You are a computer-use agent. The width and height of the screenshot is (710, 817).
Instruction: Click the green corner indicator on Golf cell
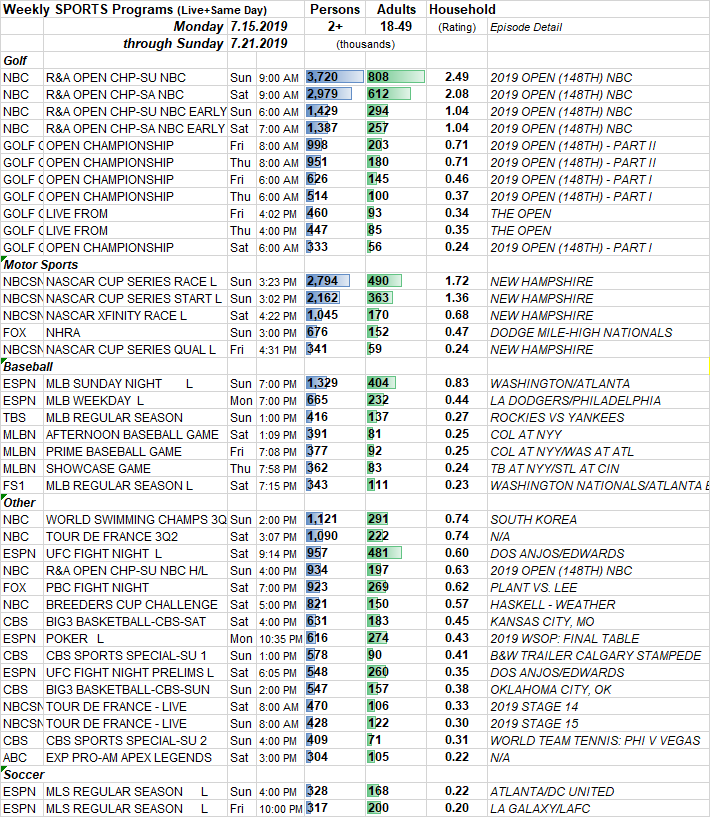[3, 55]
